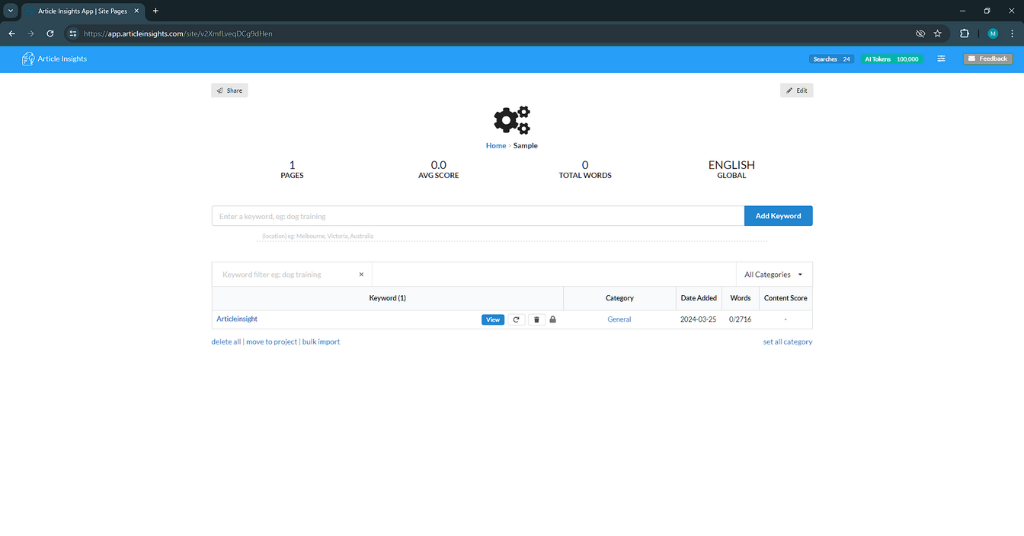
Task: Open the settings sliders icon in header
Action: click(941, 59)
